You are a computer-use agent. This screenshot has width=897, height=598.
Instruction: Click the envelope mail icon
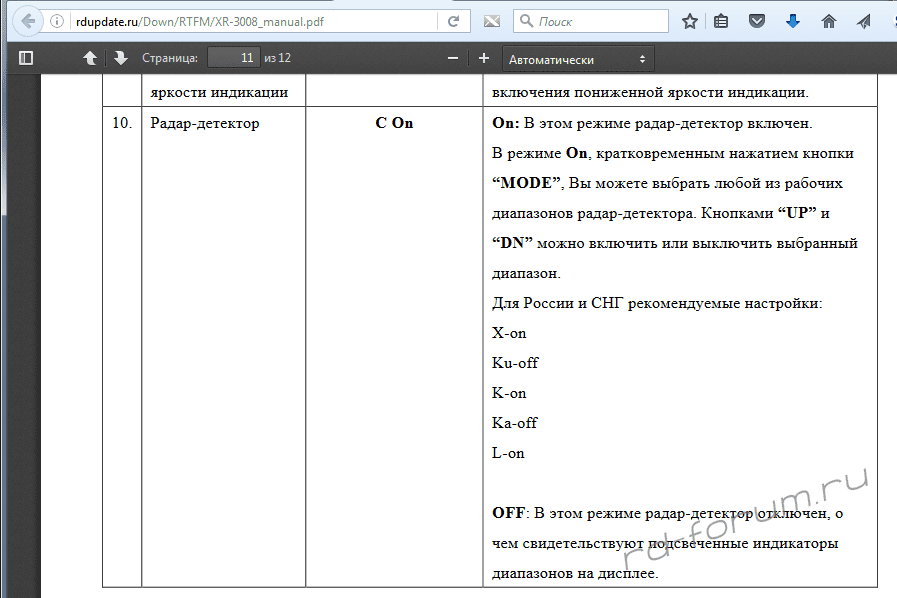[492, 21]
